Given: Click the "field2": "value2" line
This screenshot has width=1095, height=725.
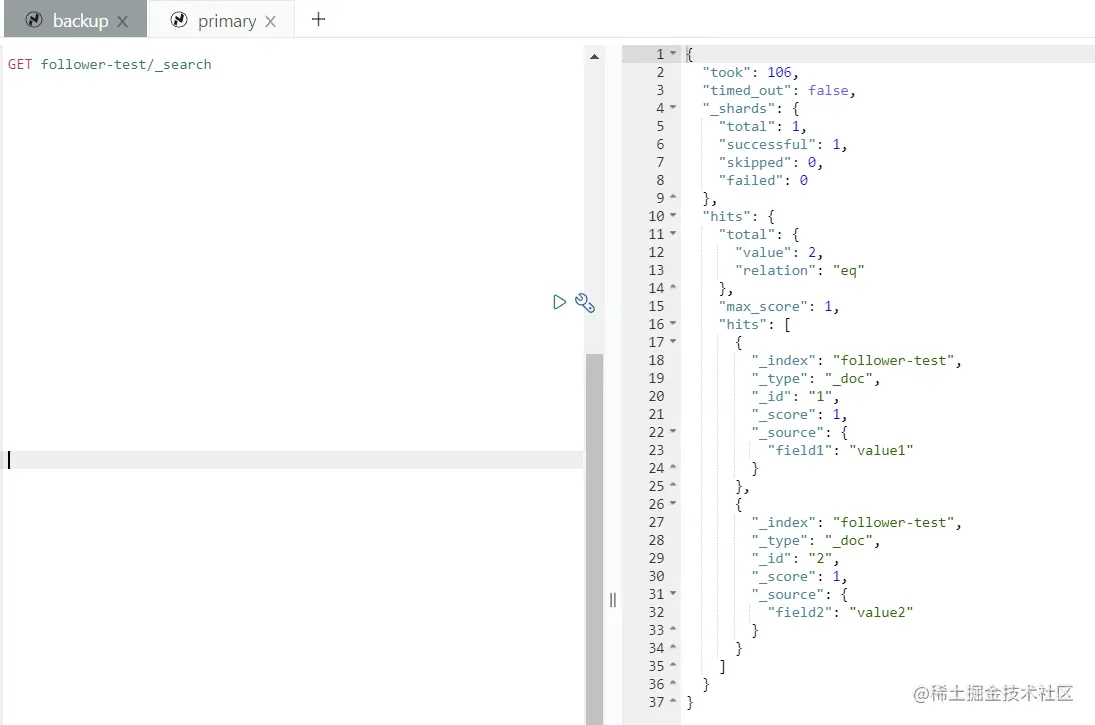Looking at the screenshot, I should (x=840, y=613).
